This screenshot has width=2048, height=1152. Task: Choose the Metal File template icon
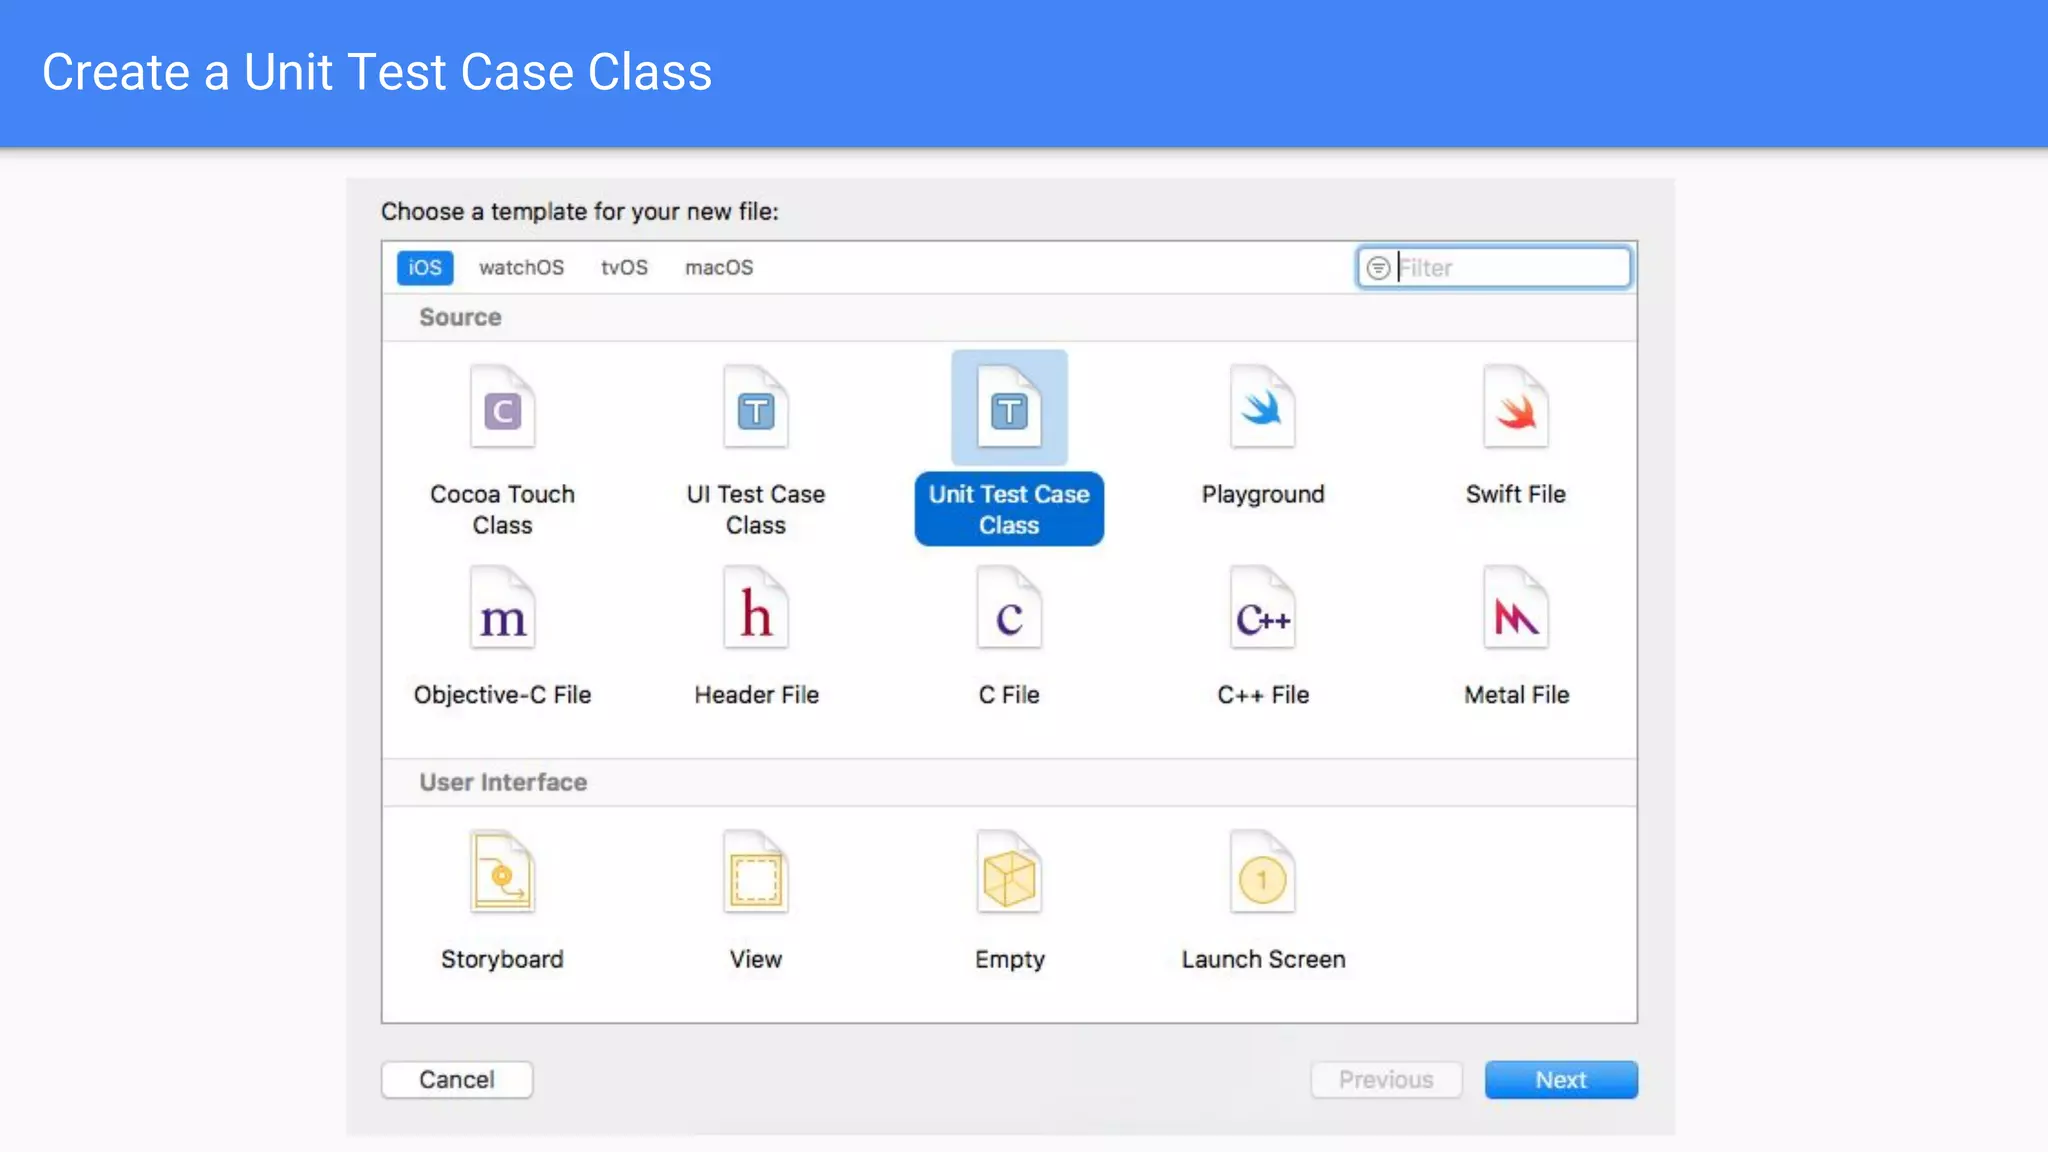point(1515,609)
